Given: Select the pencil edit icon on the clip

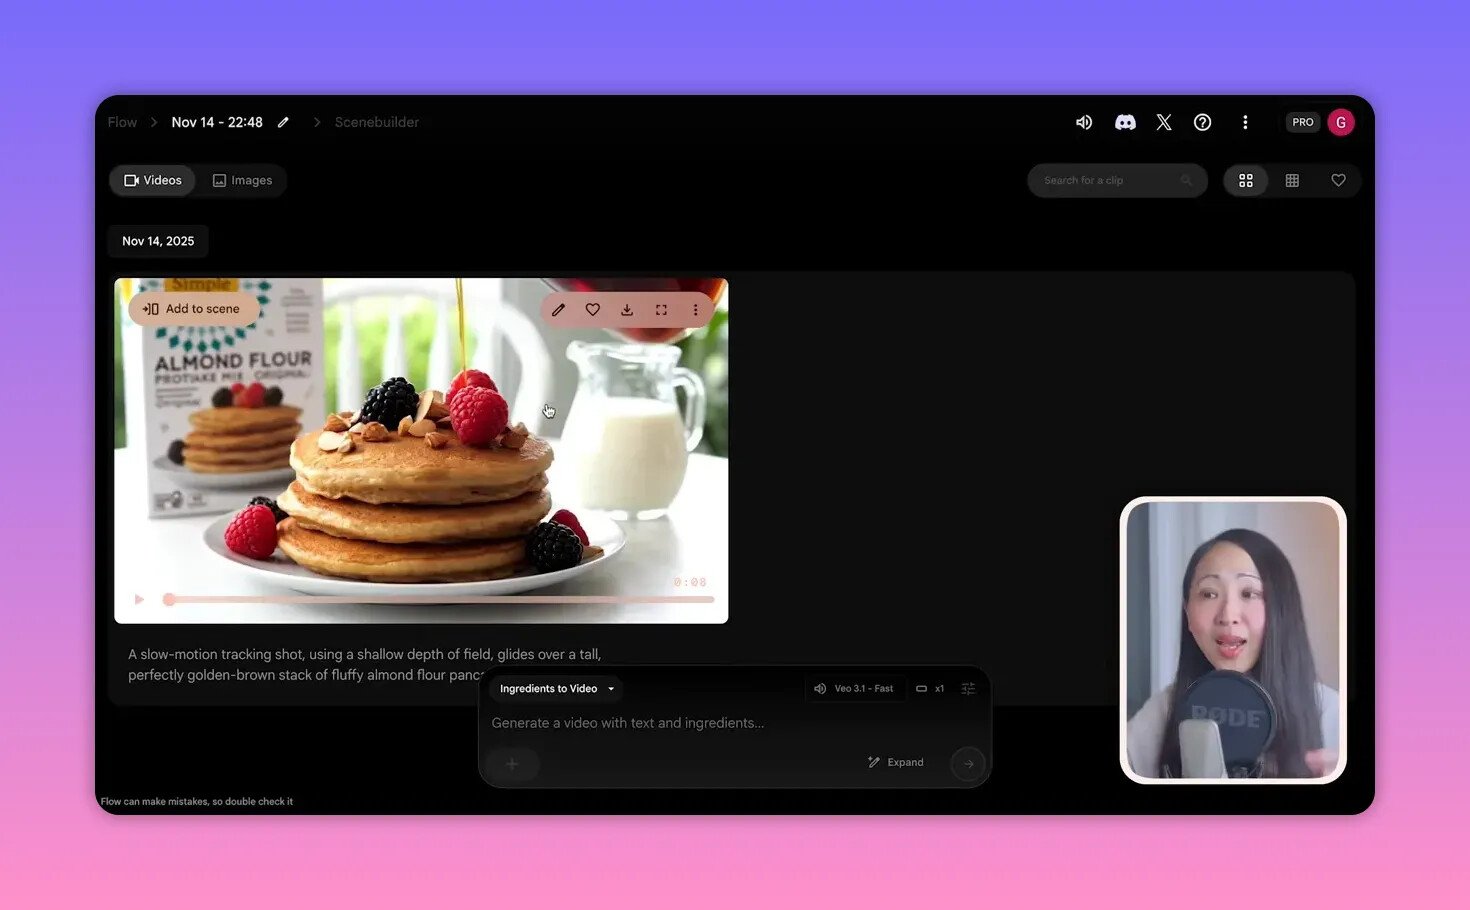Looking at the screenshot, I should click(559, 309).
